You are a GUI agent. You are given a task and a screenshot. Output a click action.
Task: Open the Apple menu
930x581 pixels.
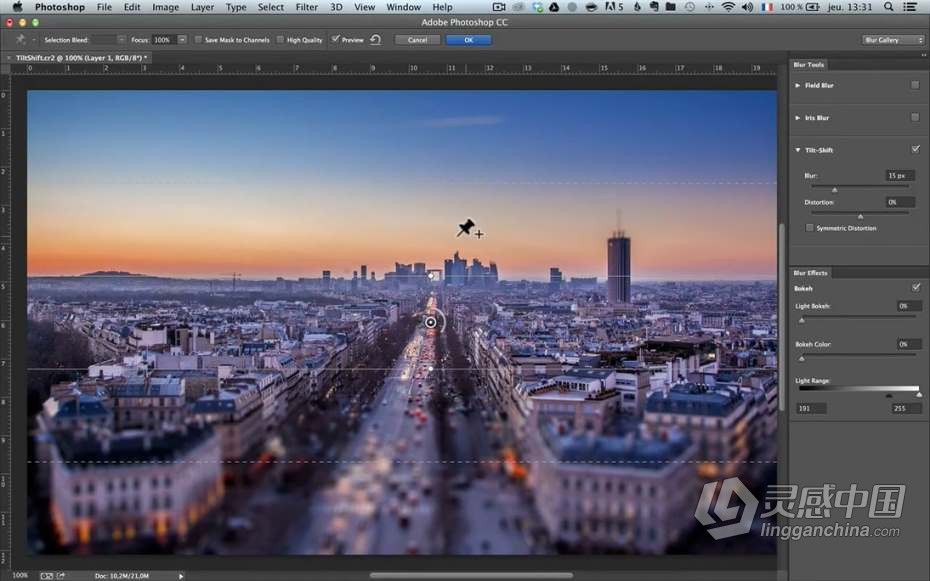point(18,7)
